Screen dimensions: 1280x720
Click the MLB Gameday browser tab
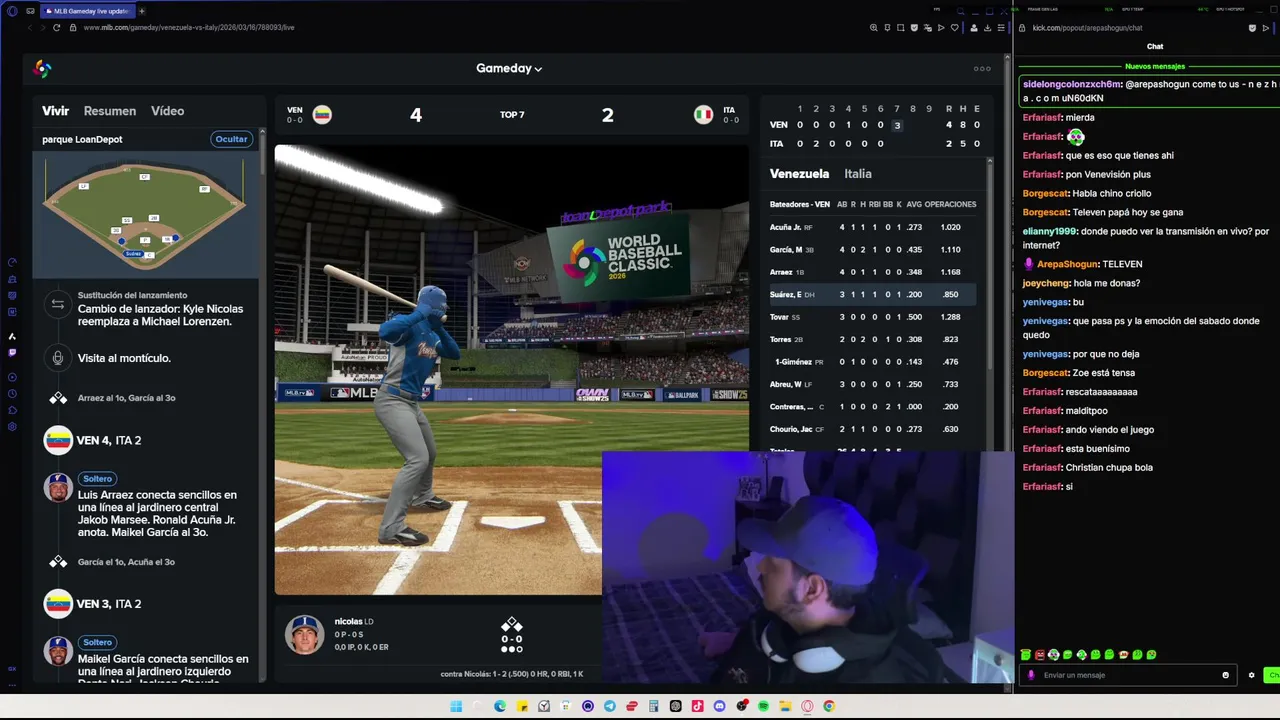click(x=90, y=11)
